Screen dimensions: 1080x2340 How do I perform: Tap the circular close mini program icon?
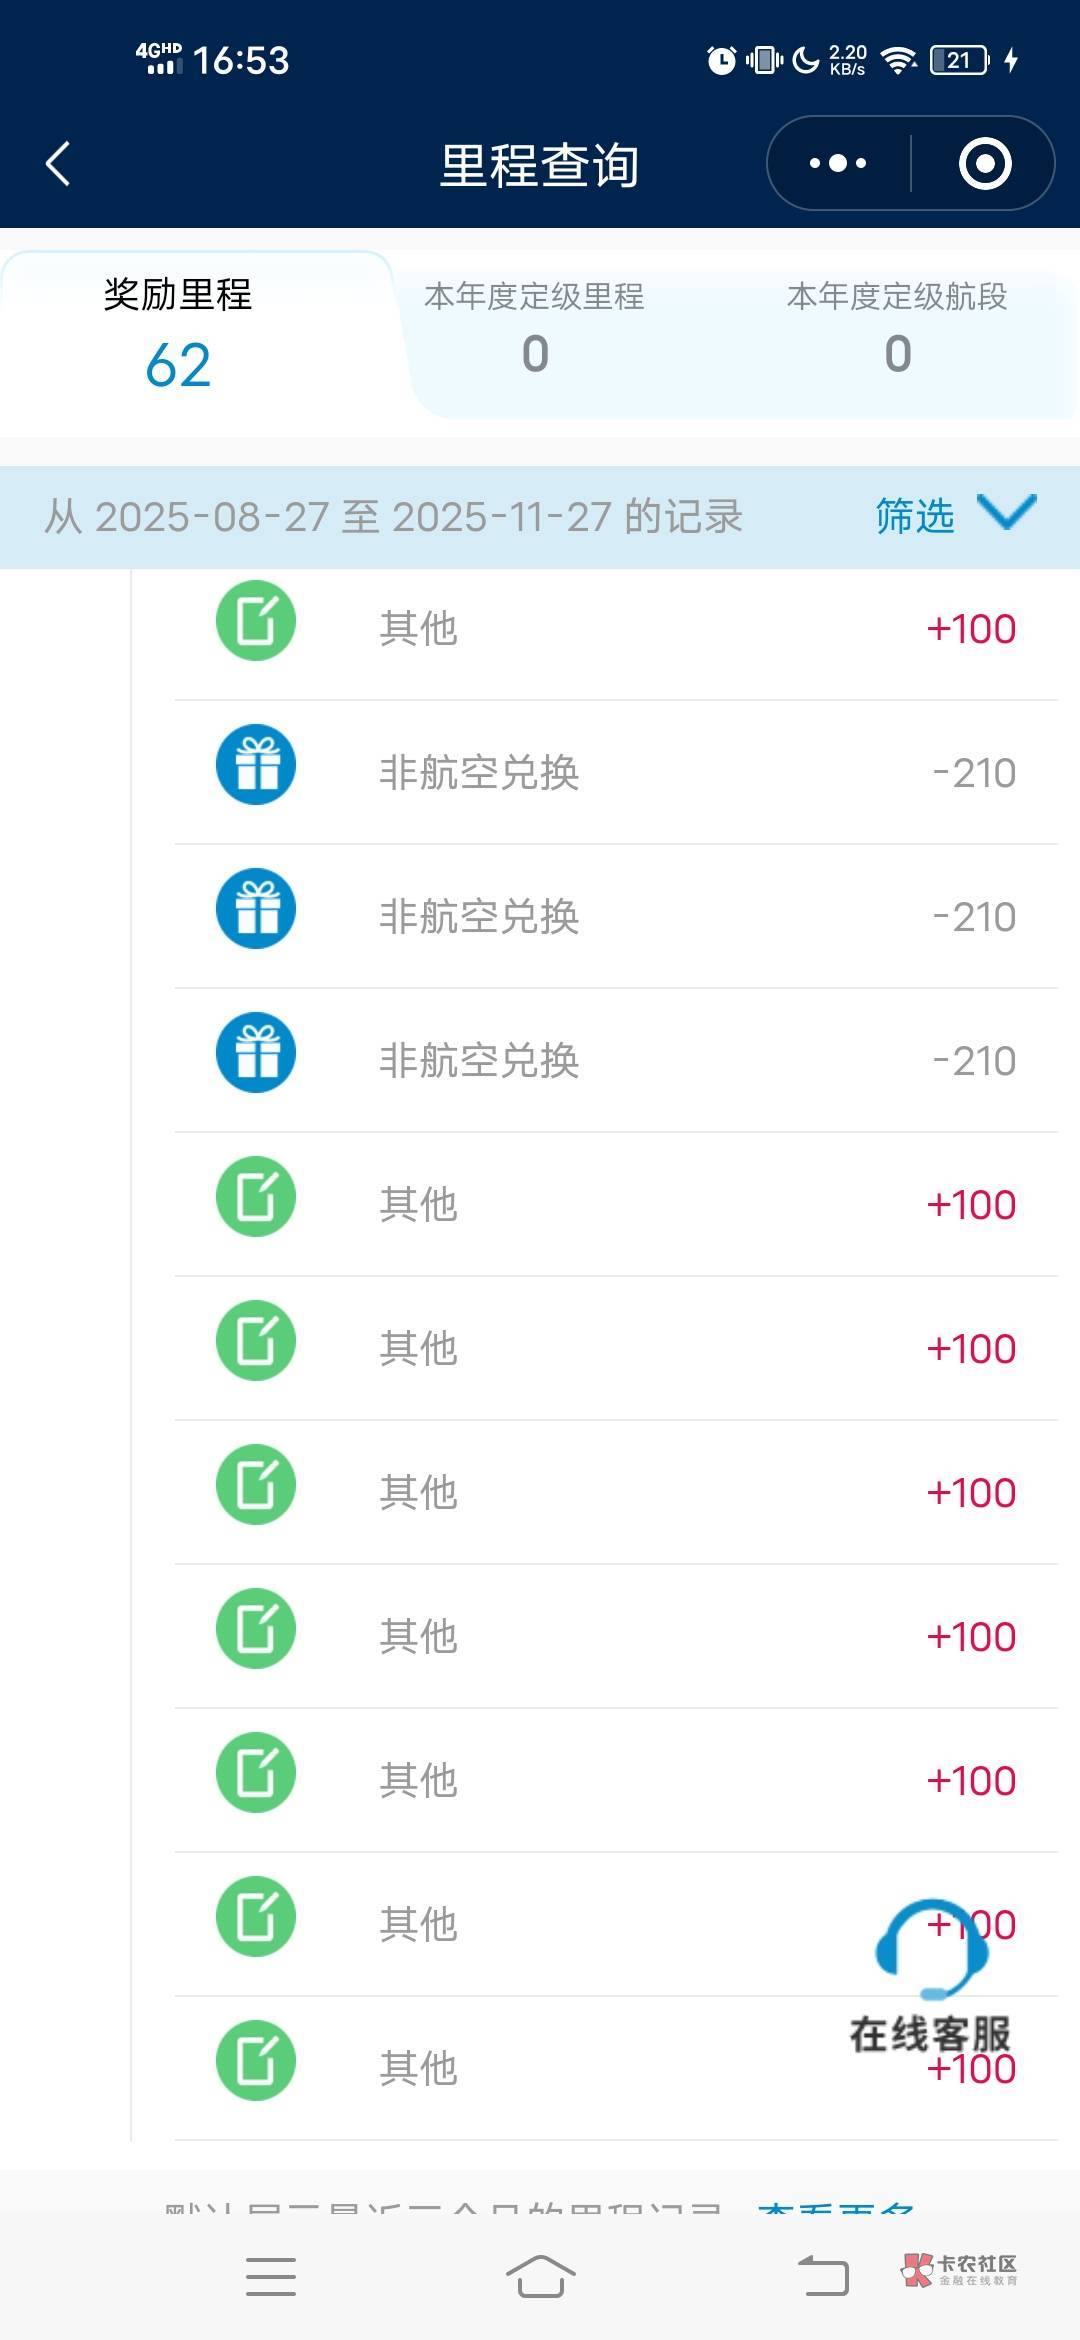[x=985, y=164]
